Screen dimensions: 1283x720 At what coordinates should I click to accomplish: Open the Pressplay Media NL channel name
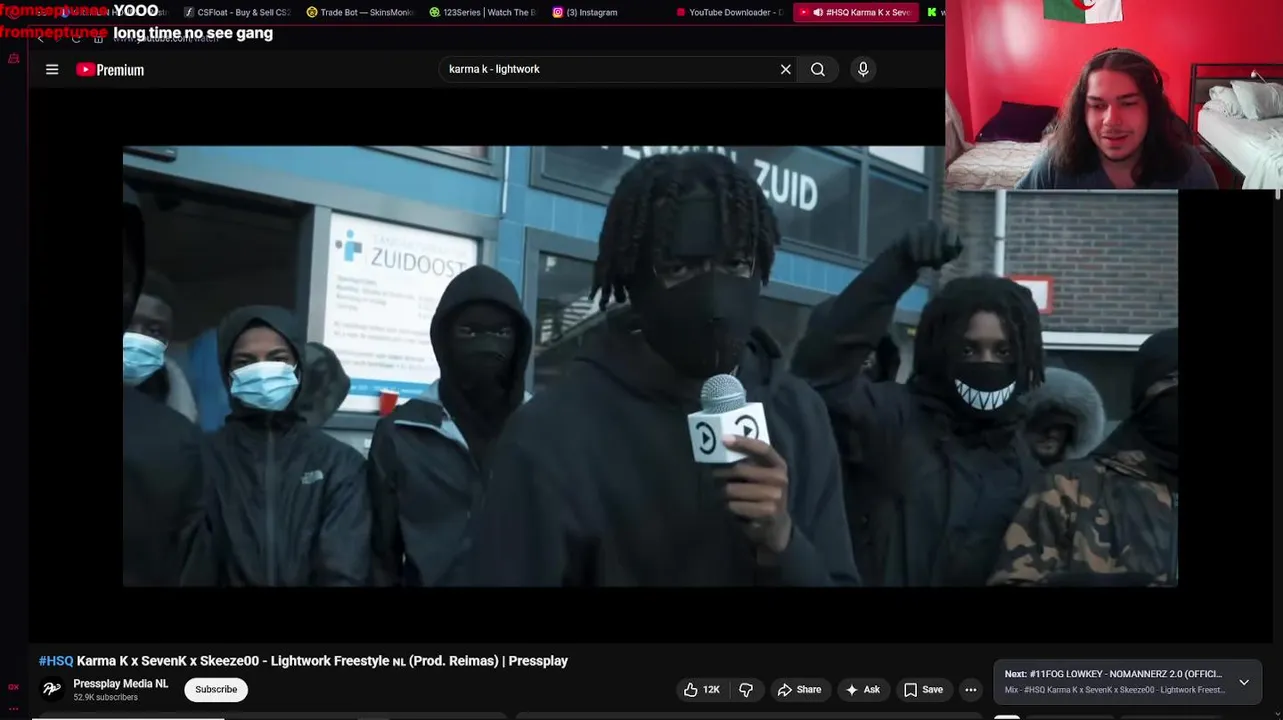pos(121,684)
